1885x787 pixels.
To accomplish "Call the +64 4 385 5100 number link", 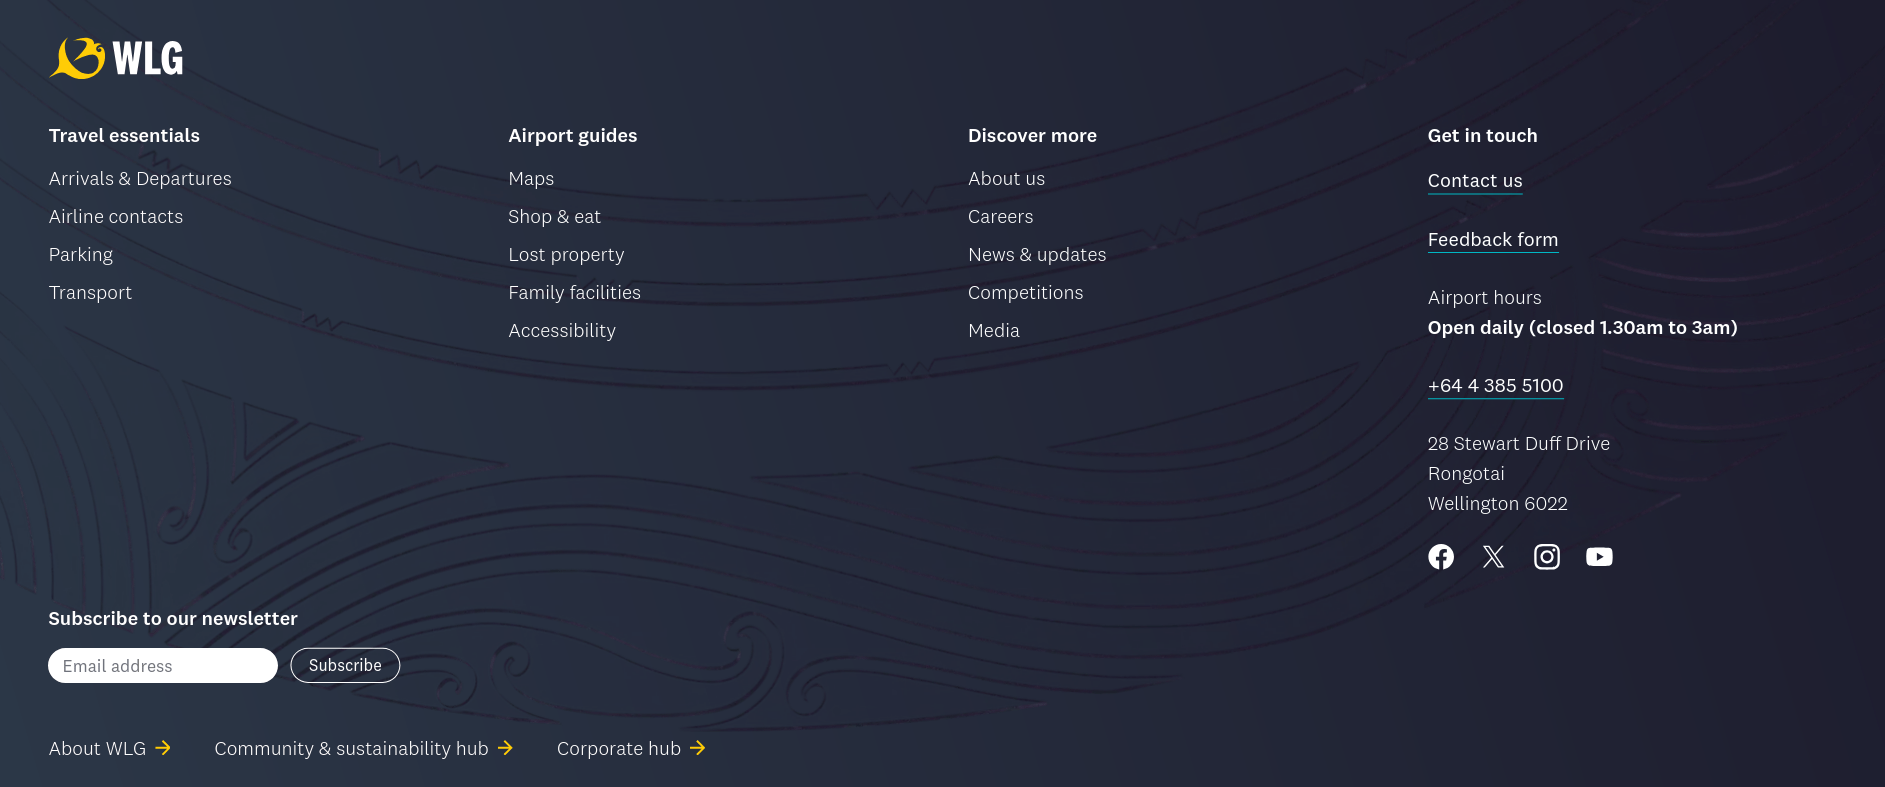I will [x=1495, y=386].
